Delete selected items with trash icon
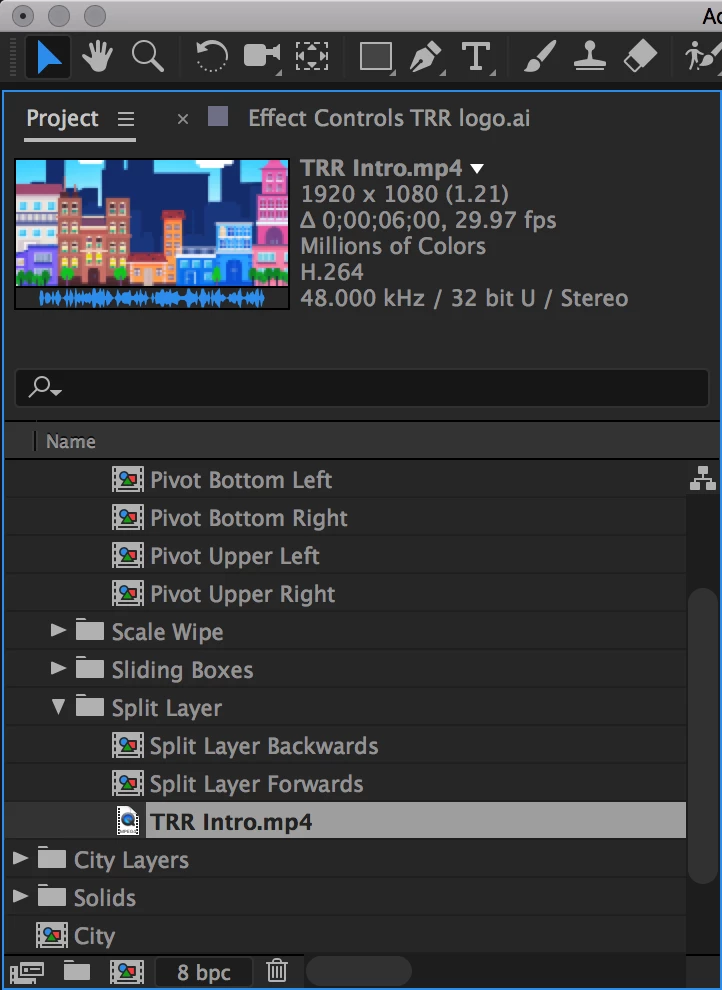Viewport: 722px width, 990px height. tap(276, 971)
